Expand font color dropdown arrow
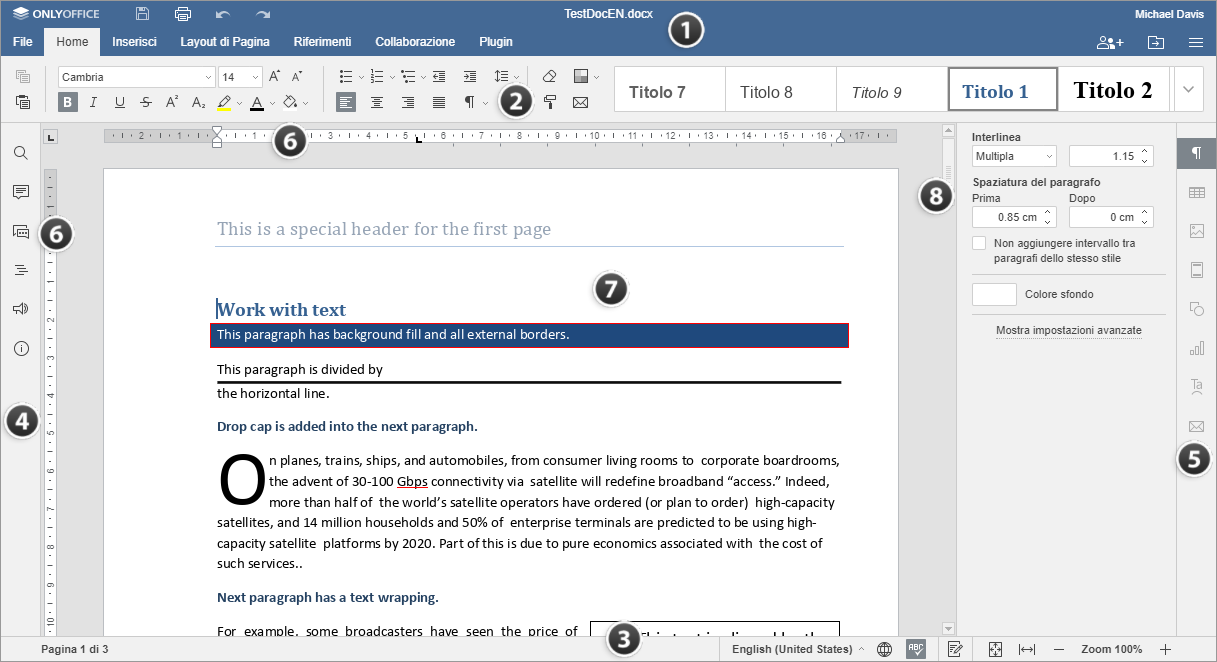 272,102
